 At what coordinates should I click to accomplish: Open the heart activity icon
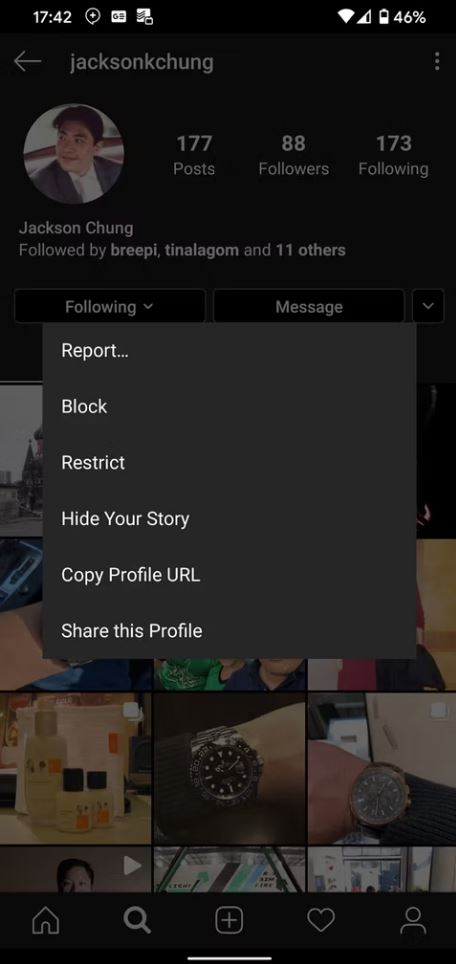[x=320, y=920]
